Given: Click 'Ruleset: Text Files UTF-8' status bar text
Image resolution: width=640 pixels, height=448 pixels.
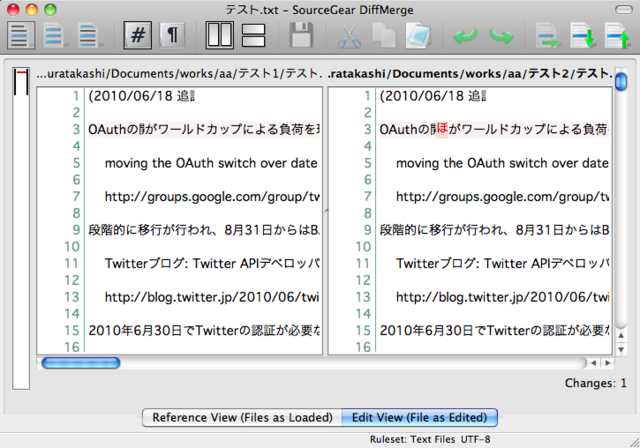Looking at the screenshot, I should 430,439.
